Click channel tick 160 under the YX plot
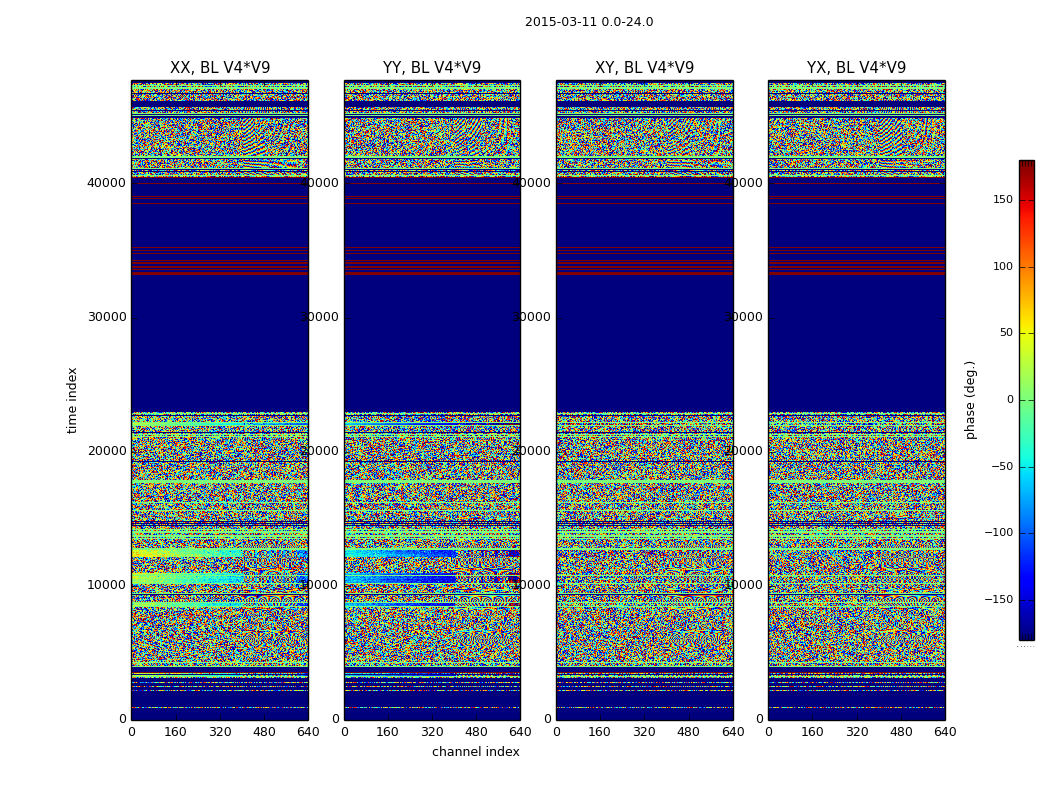Image resolution: width=1050 pixels, height=800 pixels. pyautogui.click(x=812, y=732)
